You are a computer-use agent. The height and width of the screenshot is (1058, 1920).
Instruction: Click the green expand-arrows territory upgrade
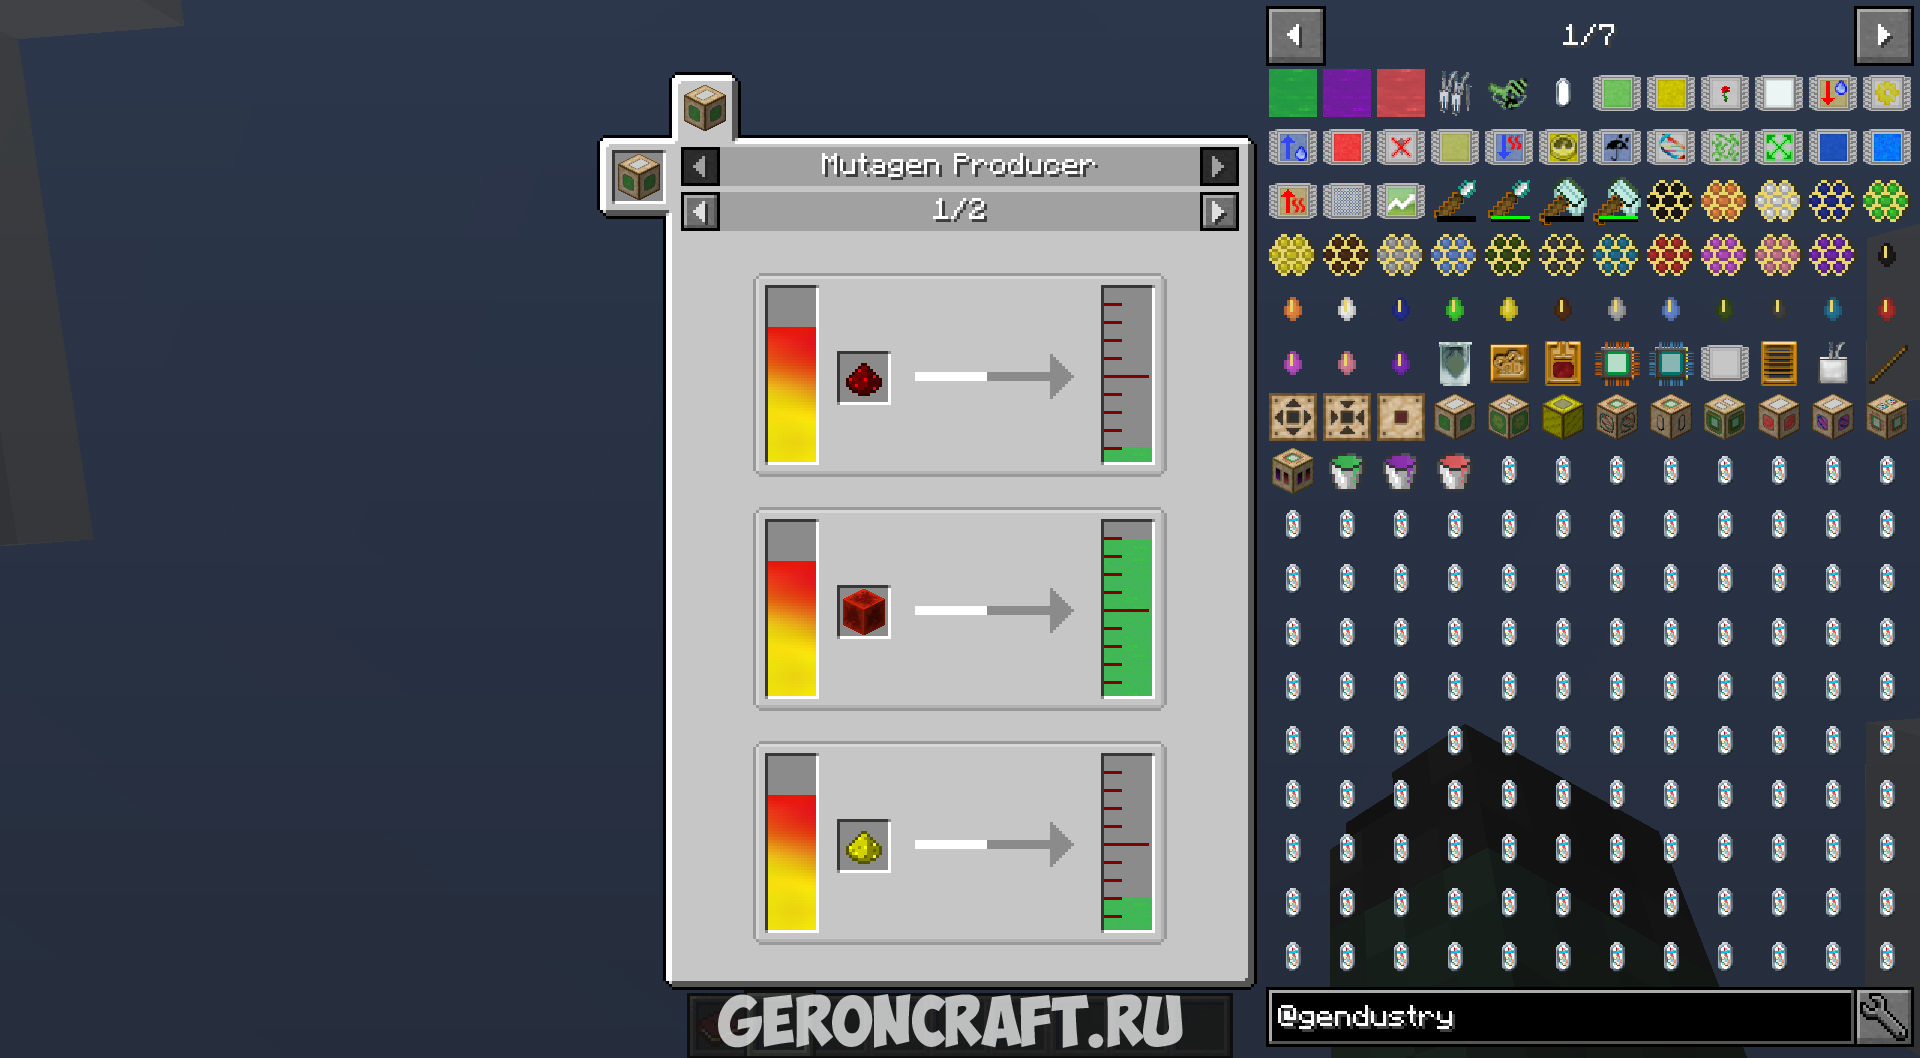tap(1778, 147)
